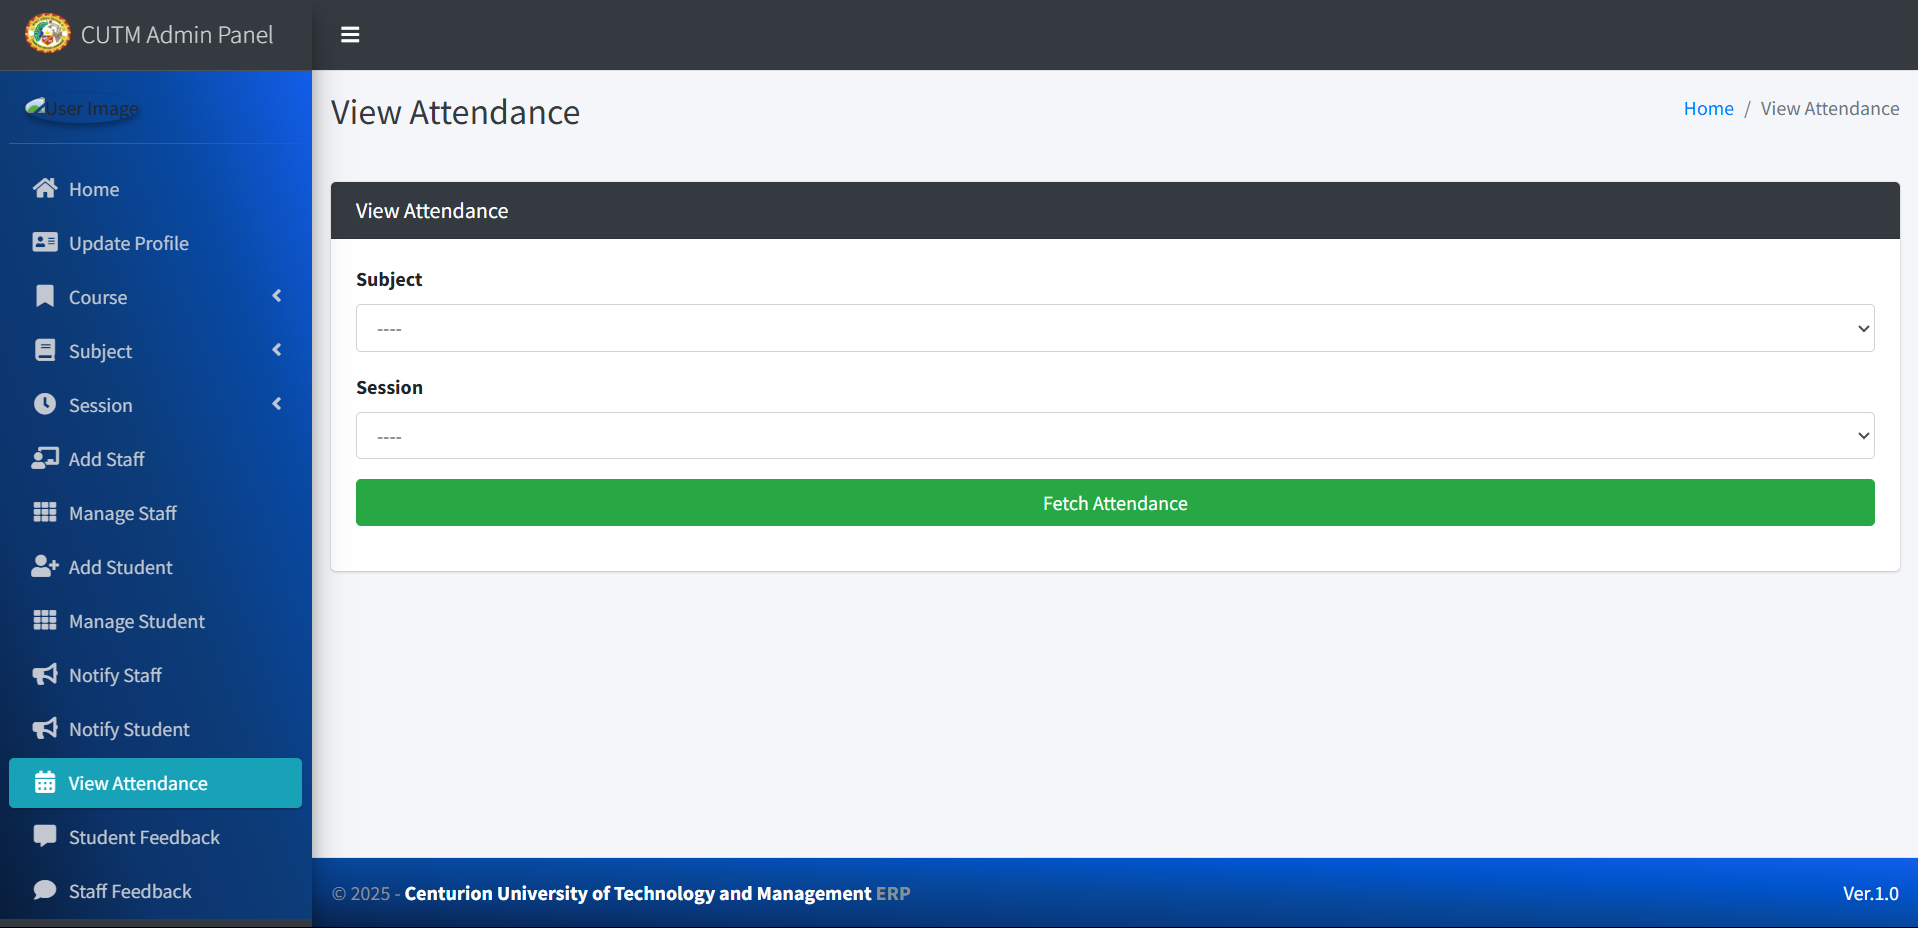Open Update Profile menu item
Viewport: 1918px width, 928px height.
155,243
